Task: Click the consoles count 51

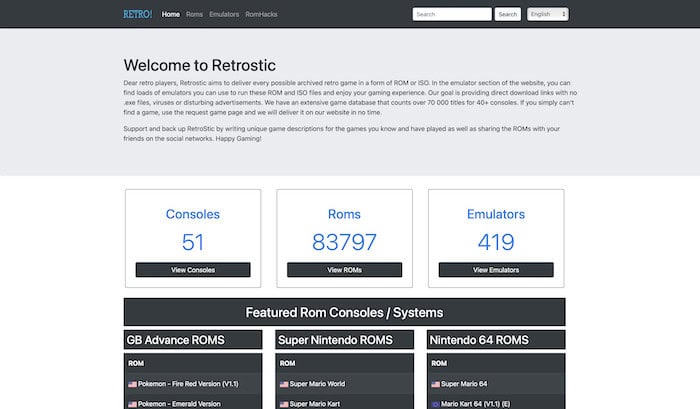Action: click(193, 242)
